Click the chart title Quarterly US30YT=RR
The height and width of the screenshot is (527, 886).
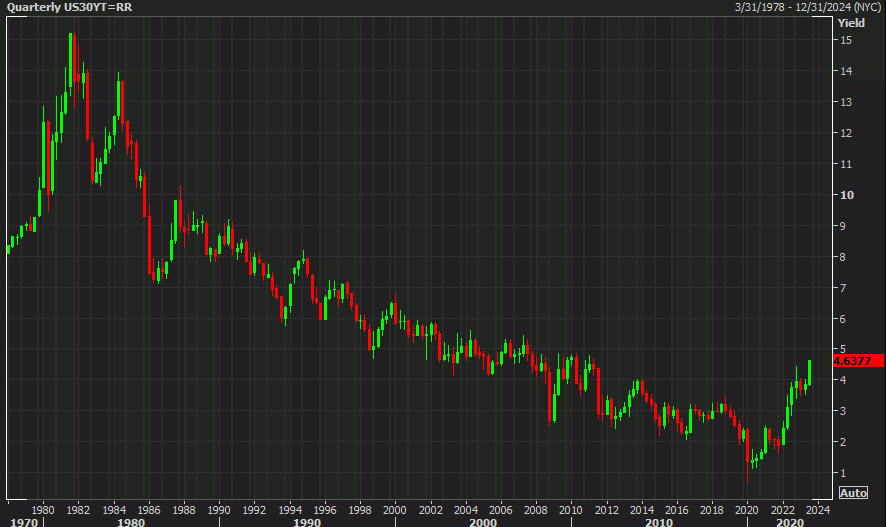pyautogui.click(x=70, y=7)
